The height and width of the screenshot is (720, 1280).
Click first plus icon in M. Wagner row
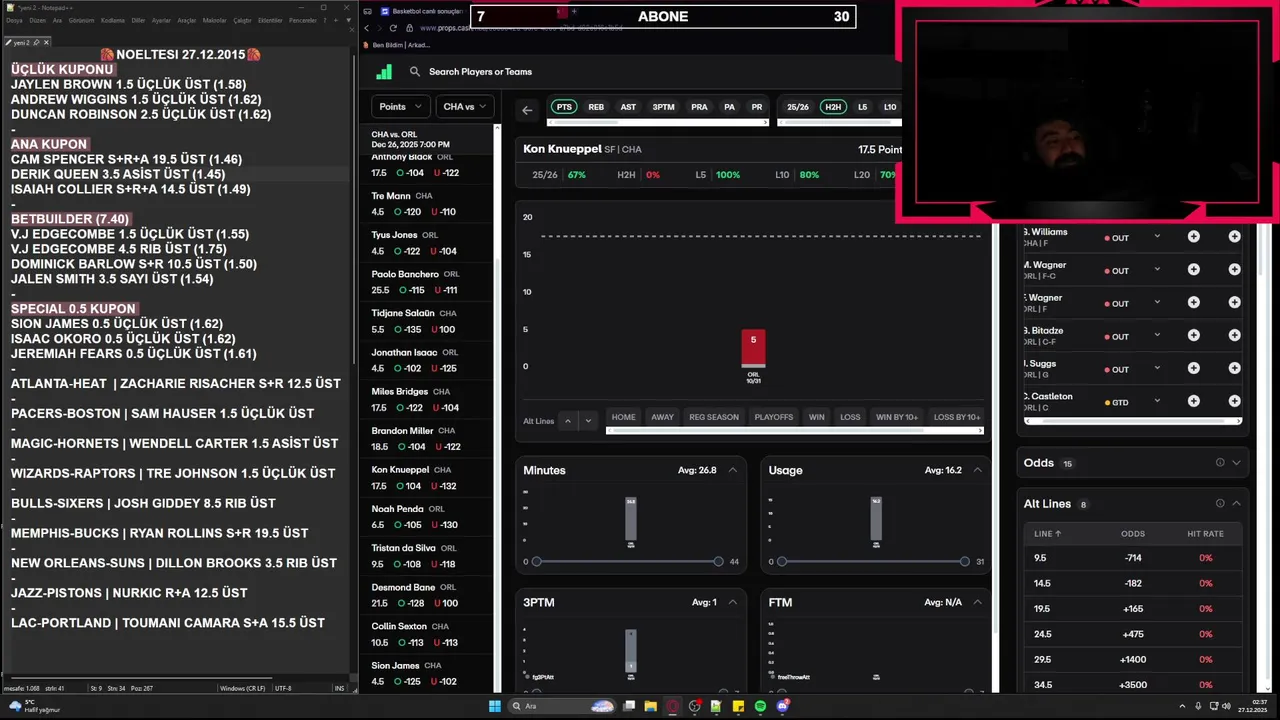click(x=1193, y=270)
